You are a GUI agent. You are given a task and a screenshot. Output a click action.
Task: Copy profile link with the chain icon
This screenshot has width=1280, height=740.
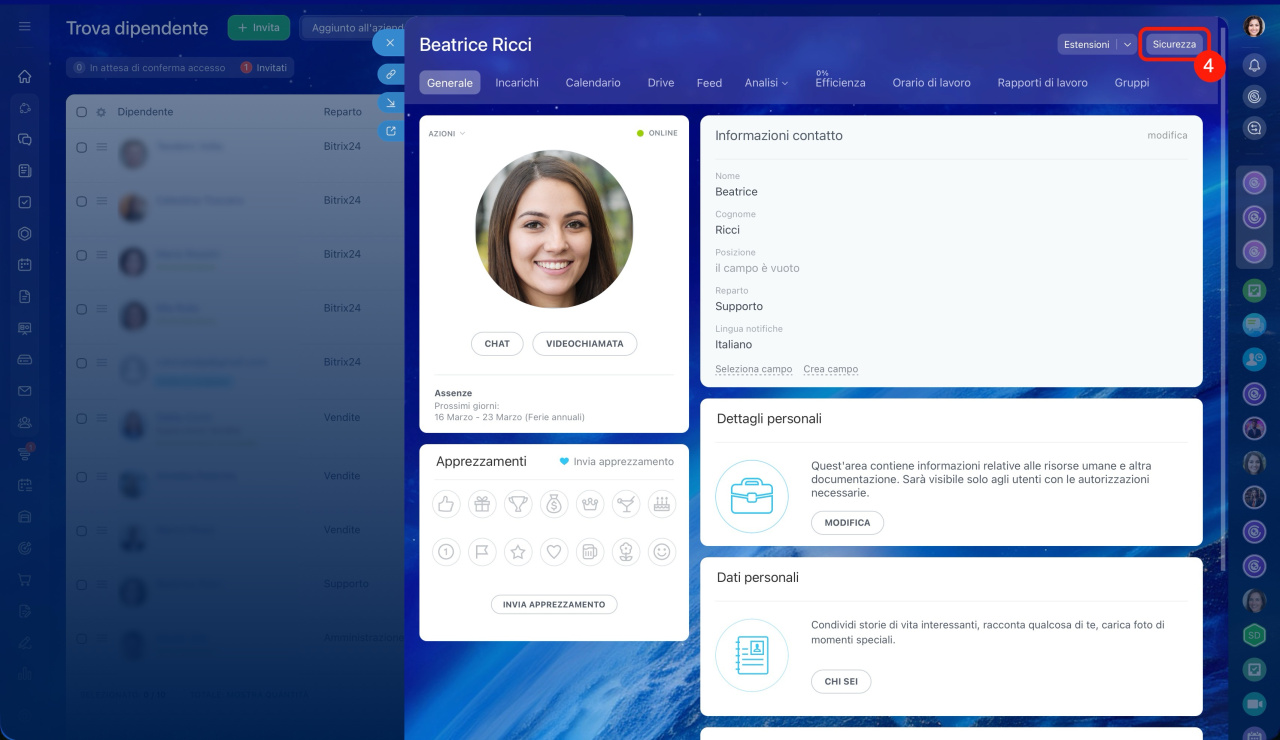(390, 74)
